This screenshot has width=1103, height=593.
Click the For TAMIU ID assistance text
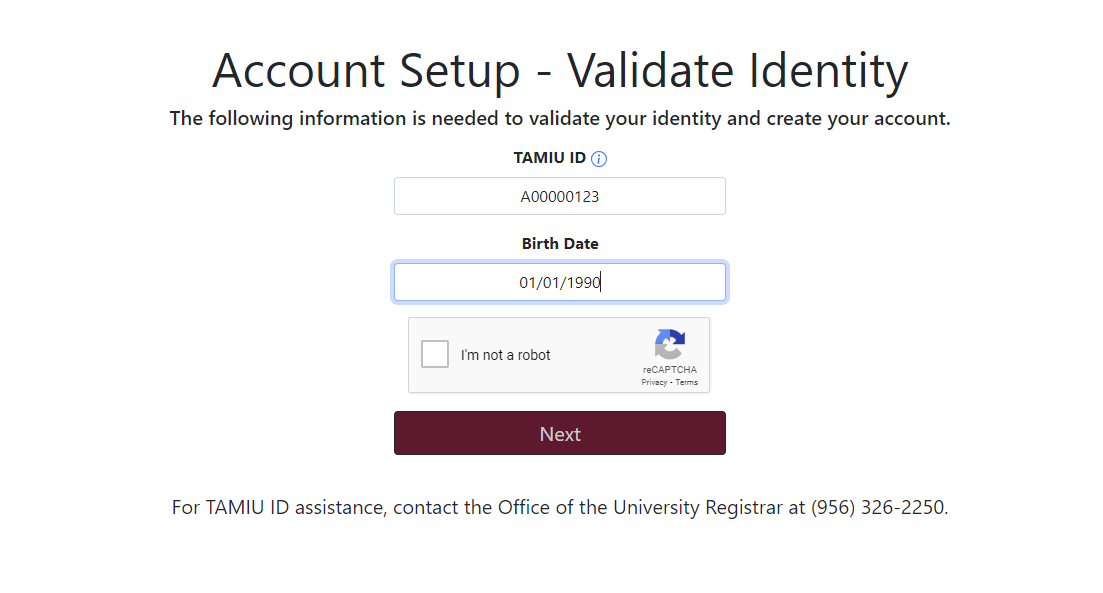(279, 507)
